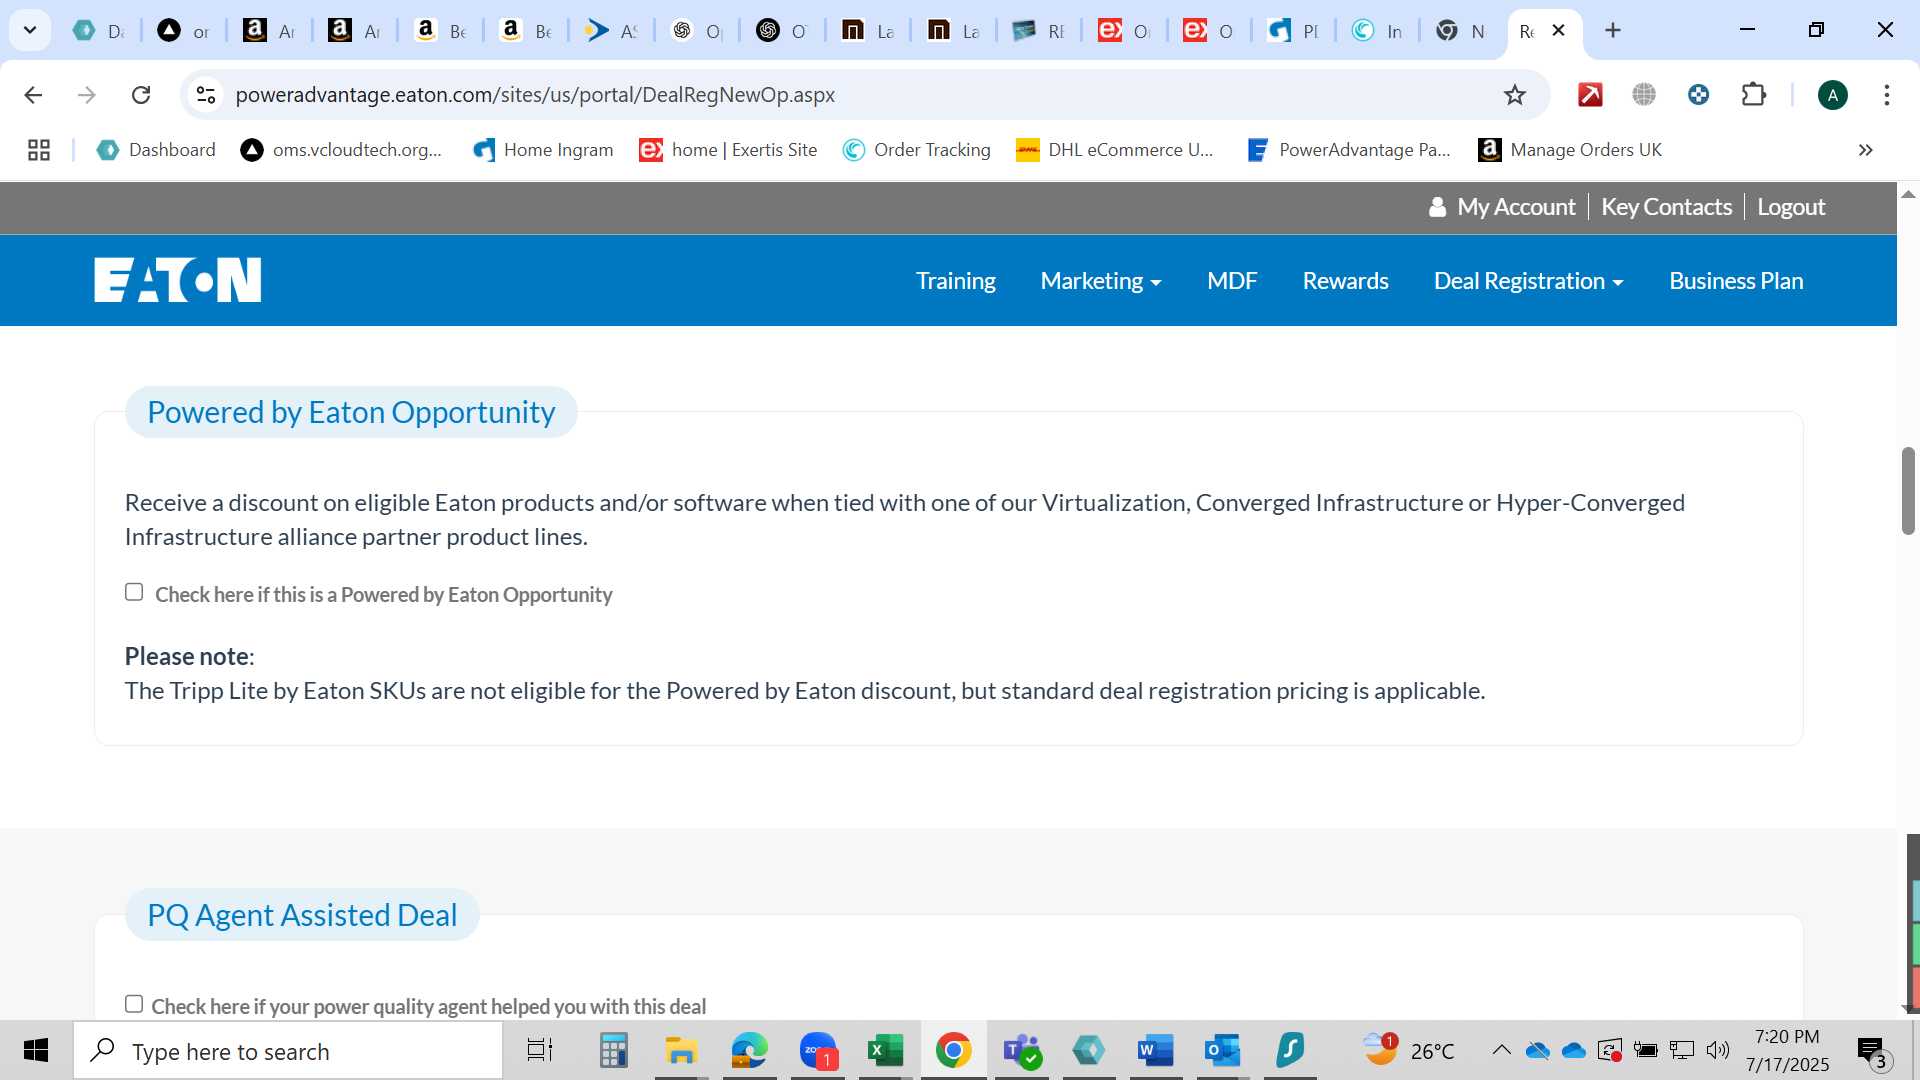Image resolution: width=1920 pixels, height=1080 pixels.
Task: Show more bookmarks chevron
Action: coord(1865,150)
